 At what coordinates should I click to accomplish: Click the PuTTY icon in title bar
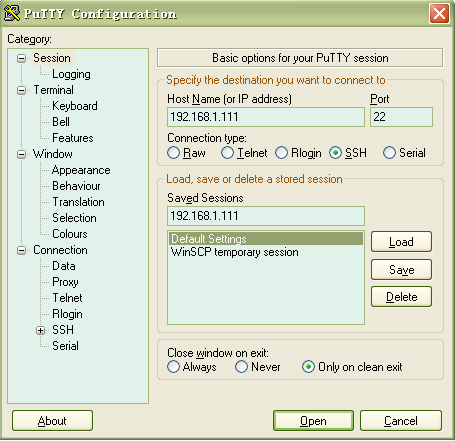[12, 13]
